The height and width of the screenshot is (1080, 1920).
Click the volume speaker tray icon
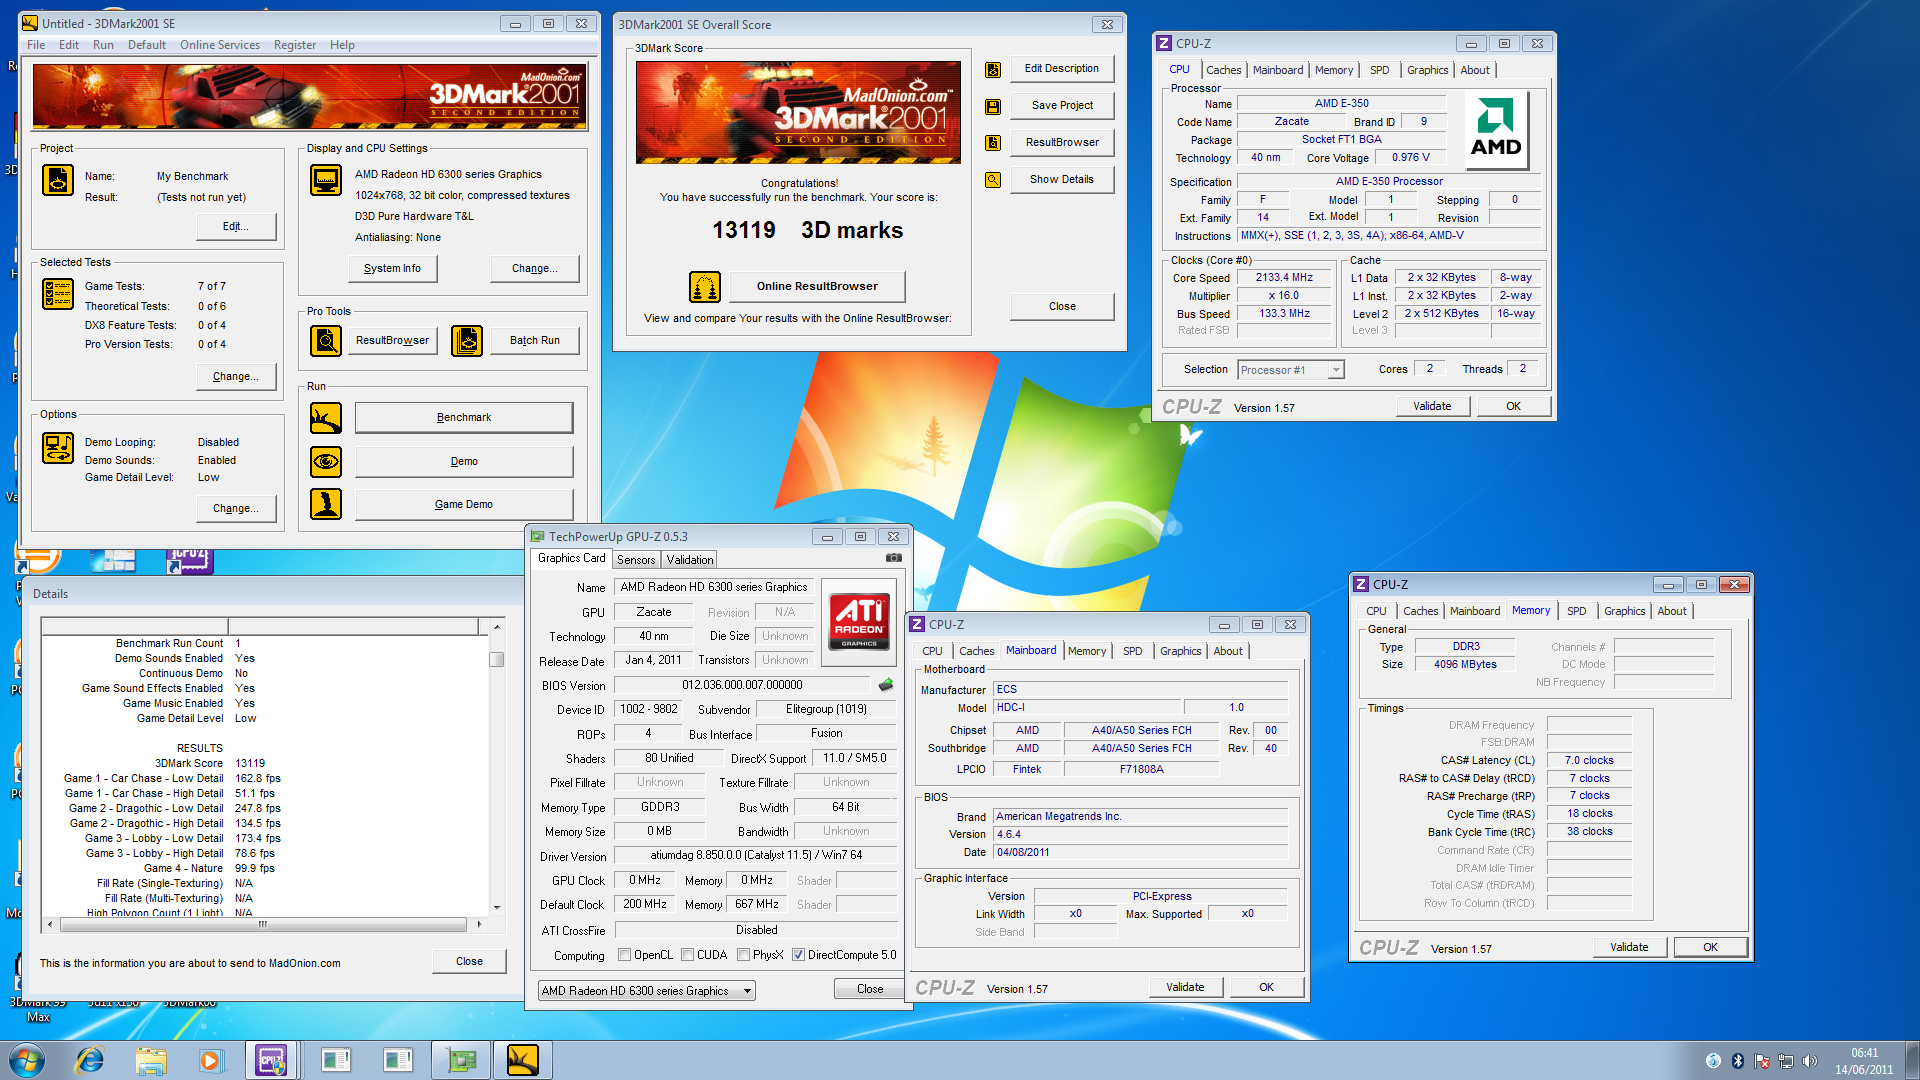coord(1809,1061)
